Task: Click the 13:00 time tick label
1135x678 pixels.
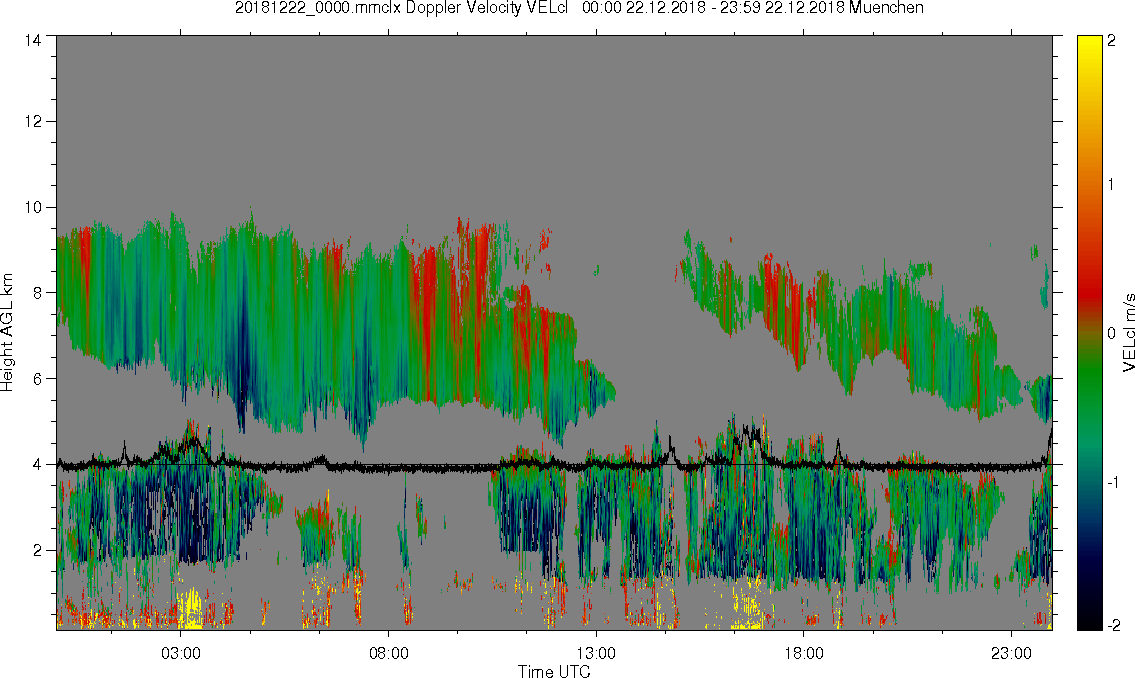Action: point(596,653)
